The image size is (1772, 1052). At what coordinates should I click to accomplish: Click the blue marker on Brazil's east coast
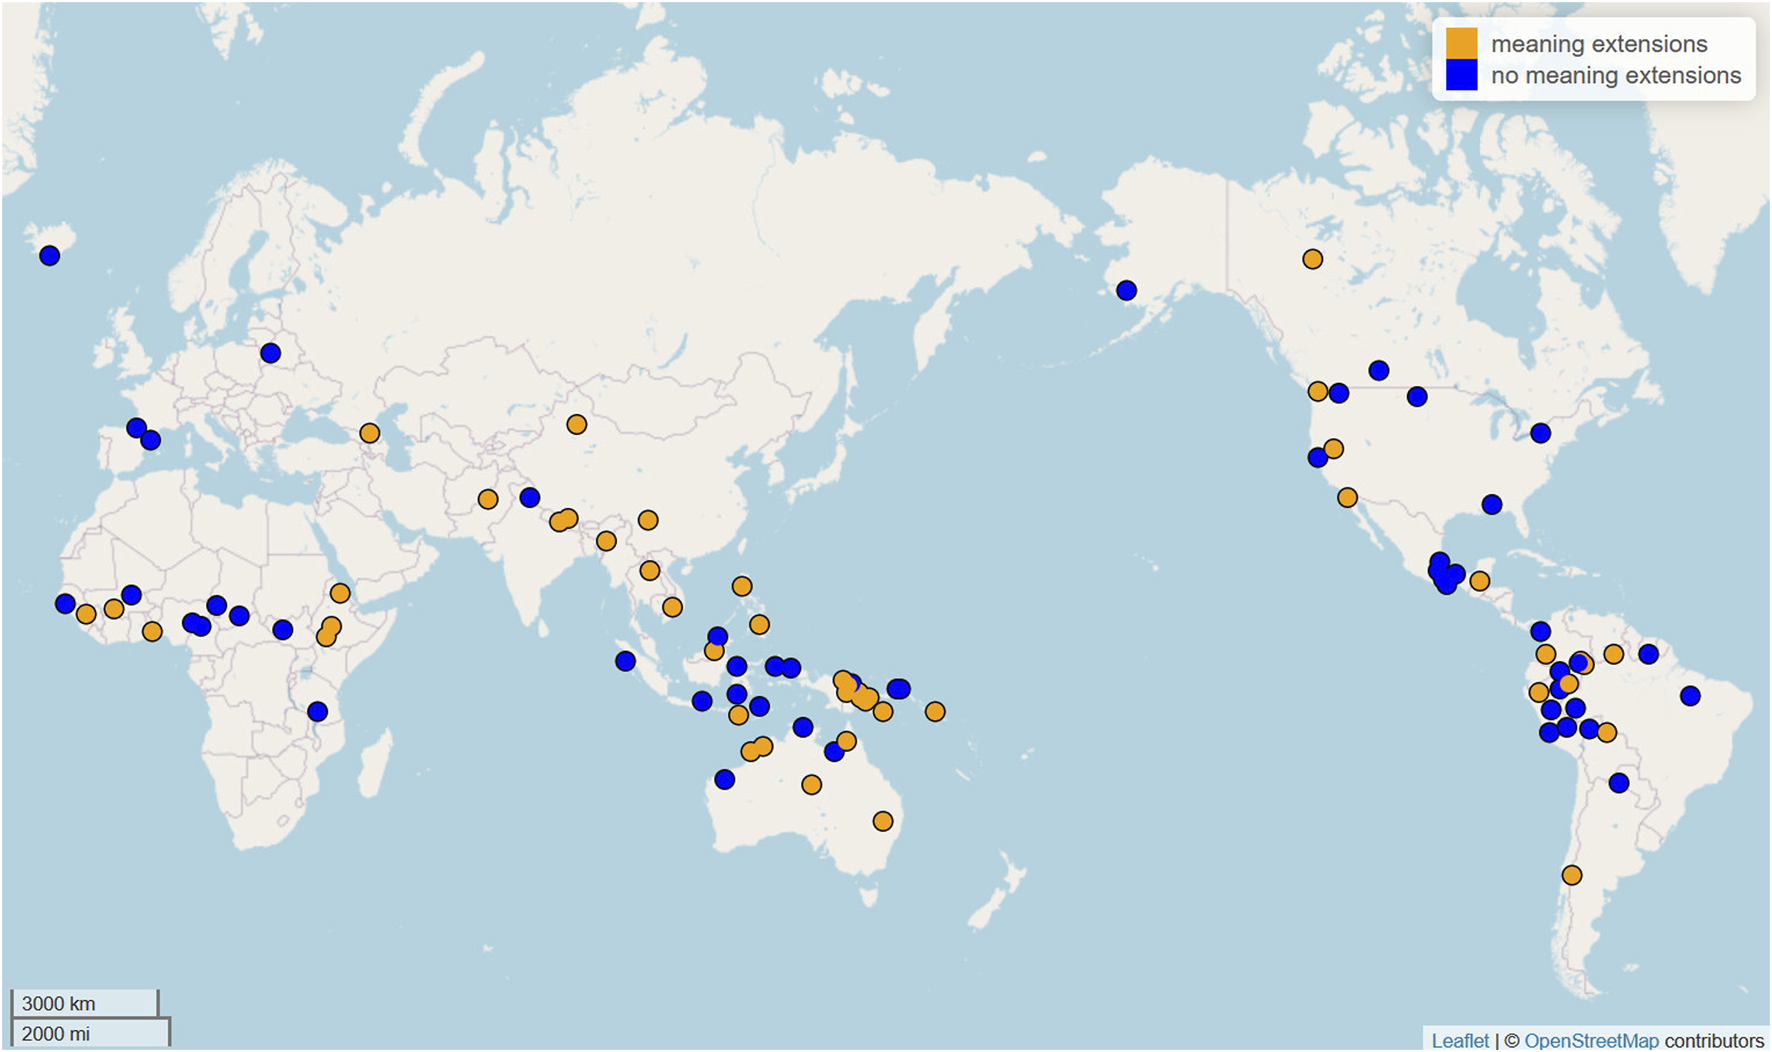1689,696
